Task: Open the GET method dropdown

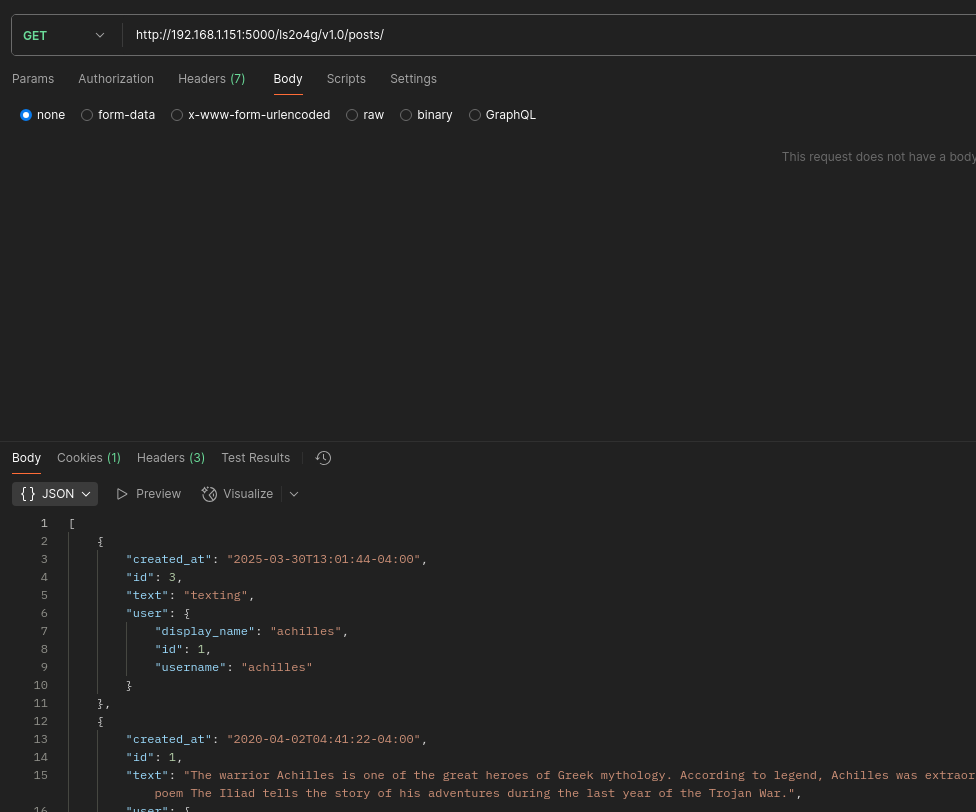Action: click(63, 35)
